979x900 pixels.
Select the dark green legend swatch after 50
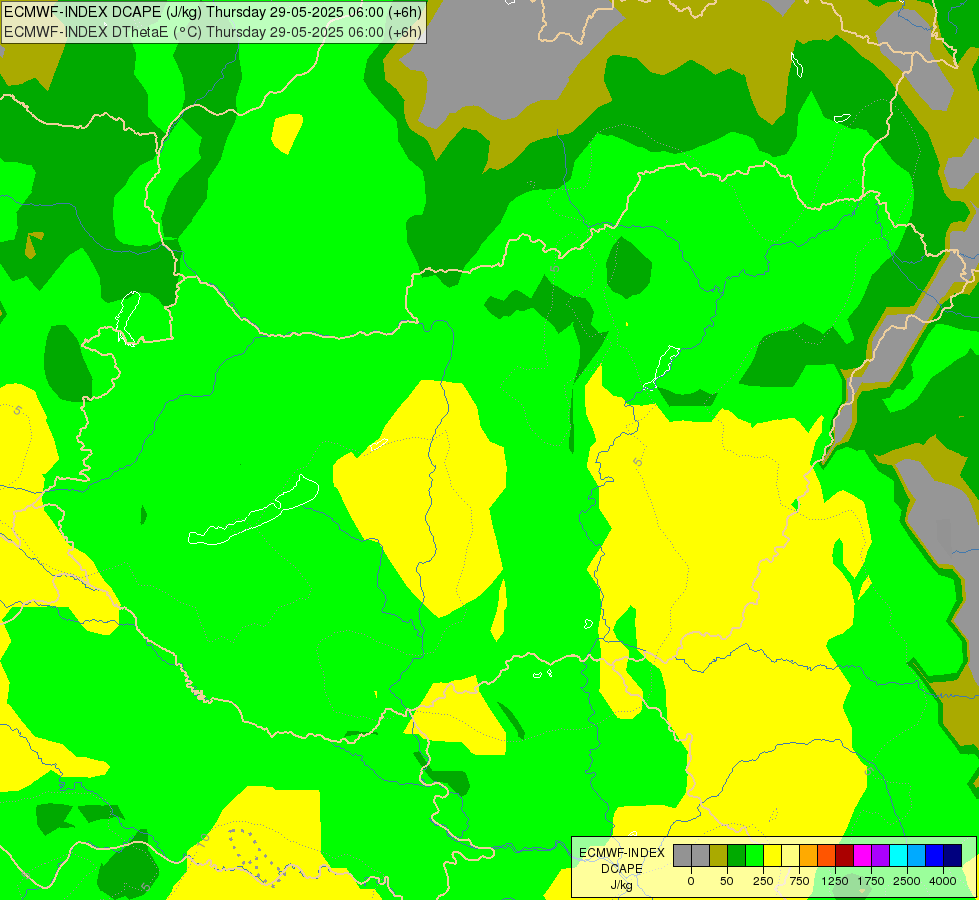[x=736, y=855]
